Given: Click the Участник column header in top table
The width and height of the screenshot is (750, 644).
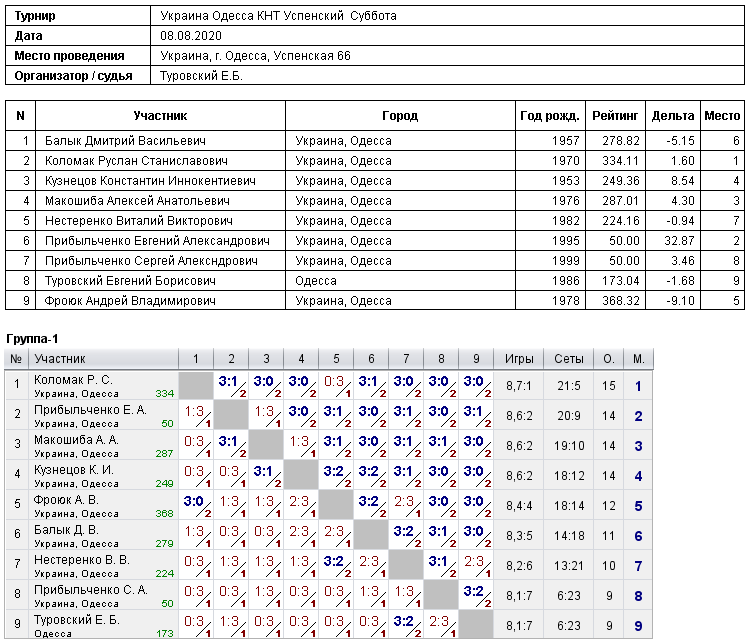Looking at the screenshot, I should pos(160,116).
